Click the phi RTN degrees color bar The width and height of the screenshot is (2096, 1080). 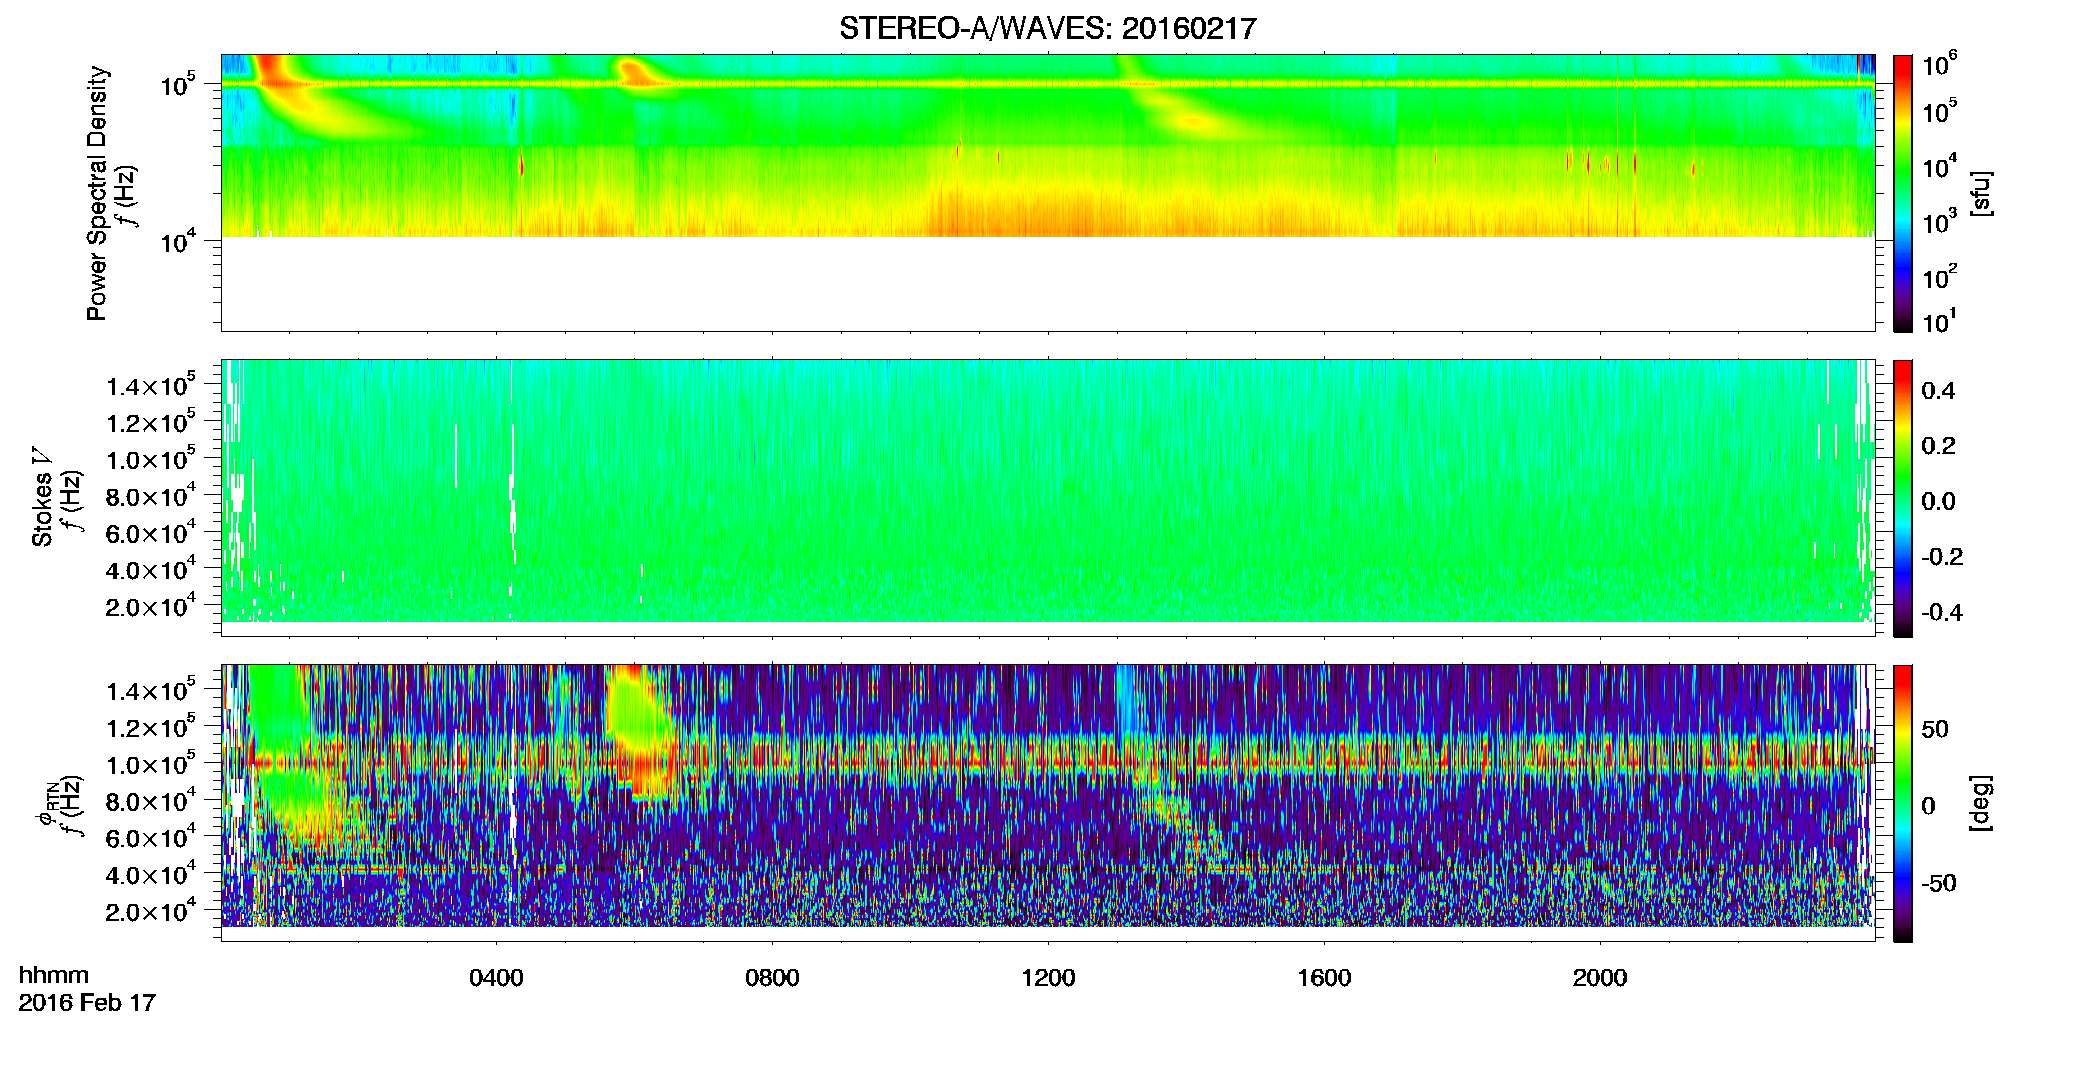click(1903, 803)
